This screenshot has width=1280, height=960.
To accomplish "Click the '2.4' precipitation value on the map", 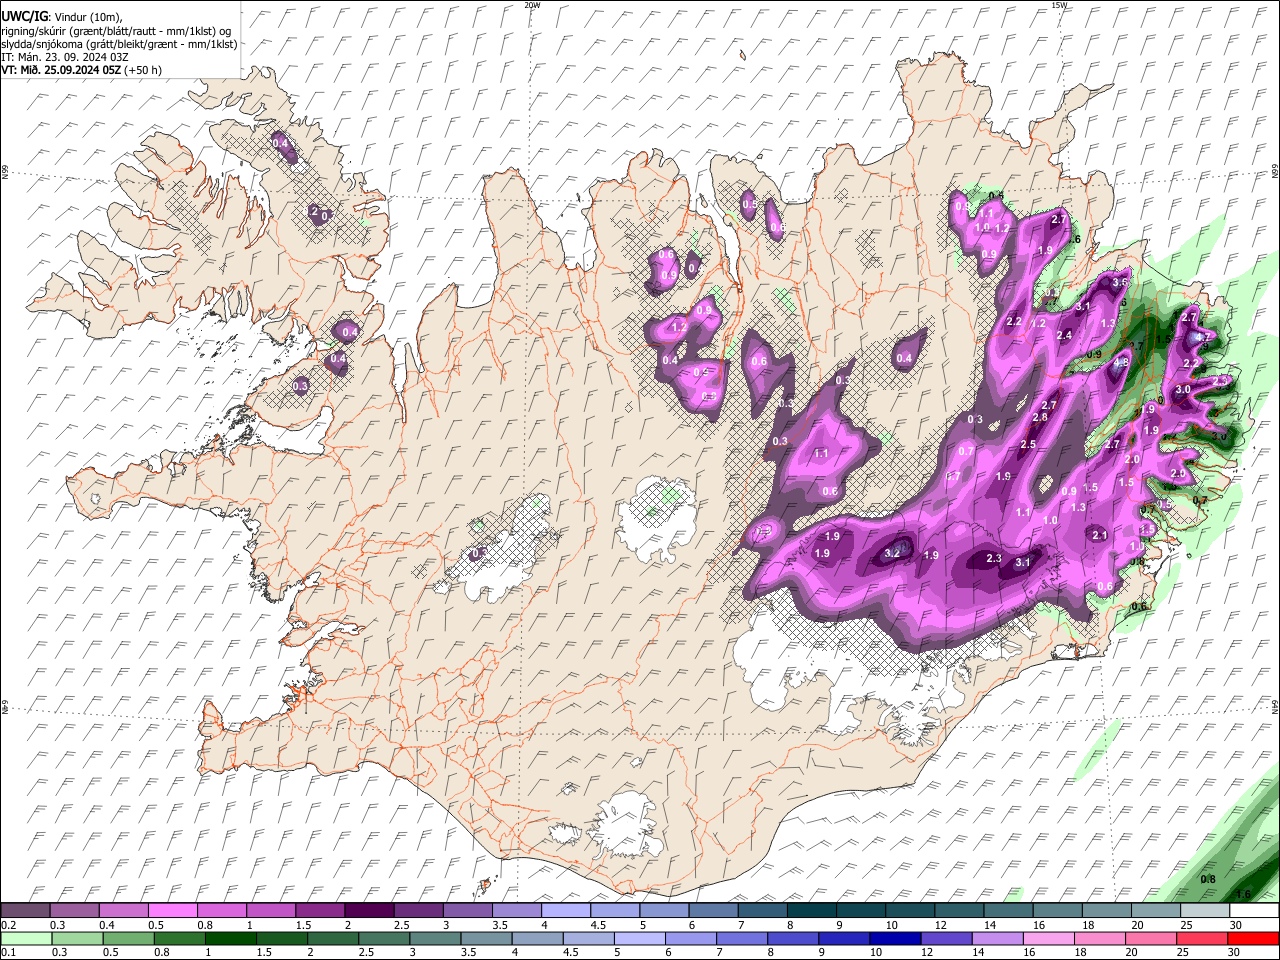I will [x=1063, y=335].
